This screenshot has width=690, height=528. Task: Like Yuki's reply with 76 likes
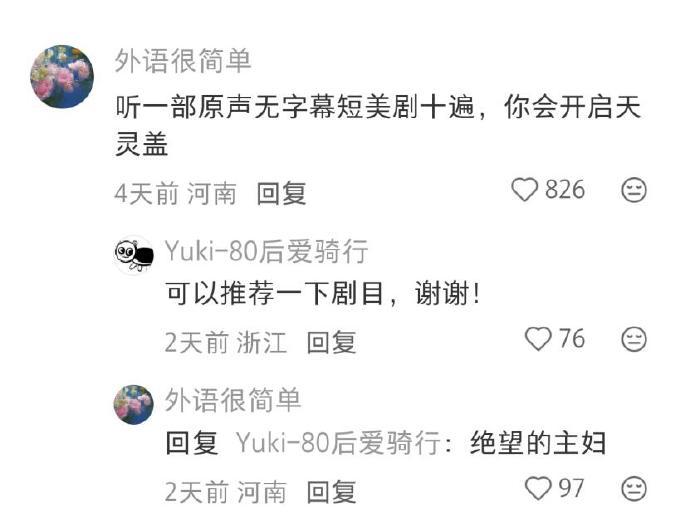pyautogui.click(x=538, y=339)
